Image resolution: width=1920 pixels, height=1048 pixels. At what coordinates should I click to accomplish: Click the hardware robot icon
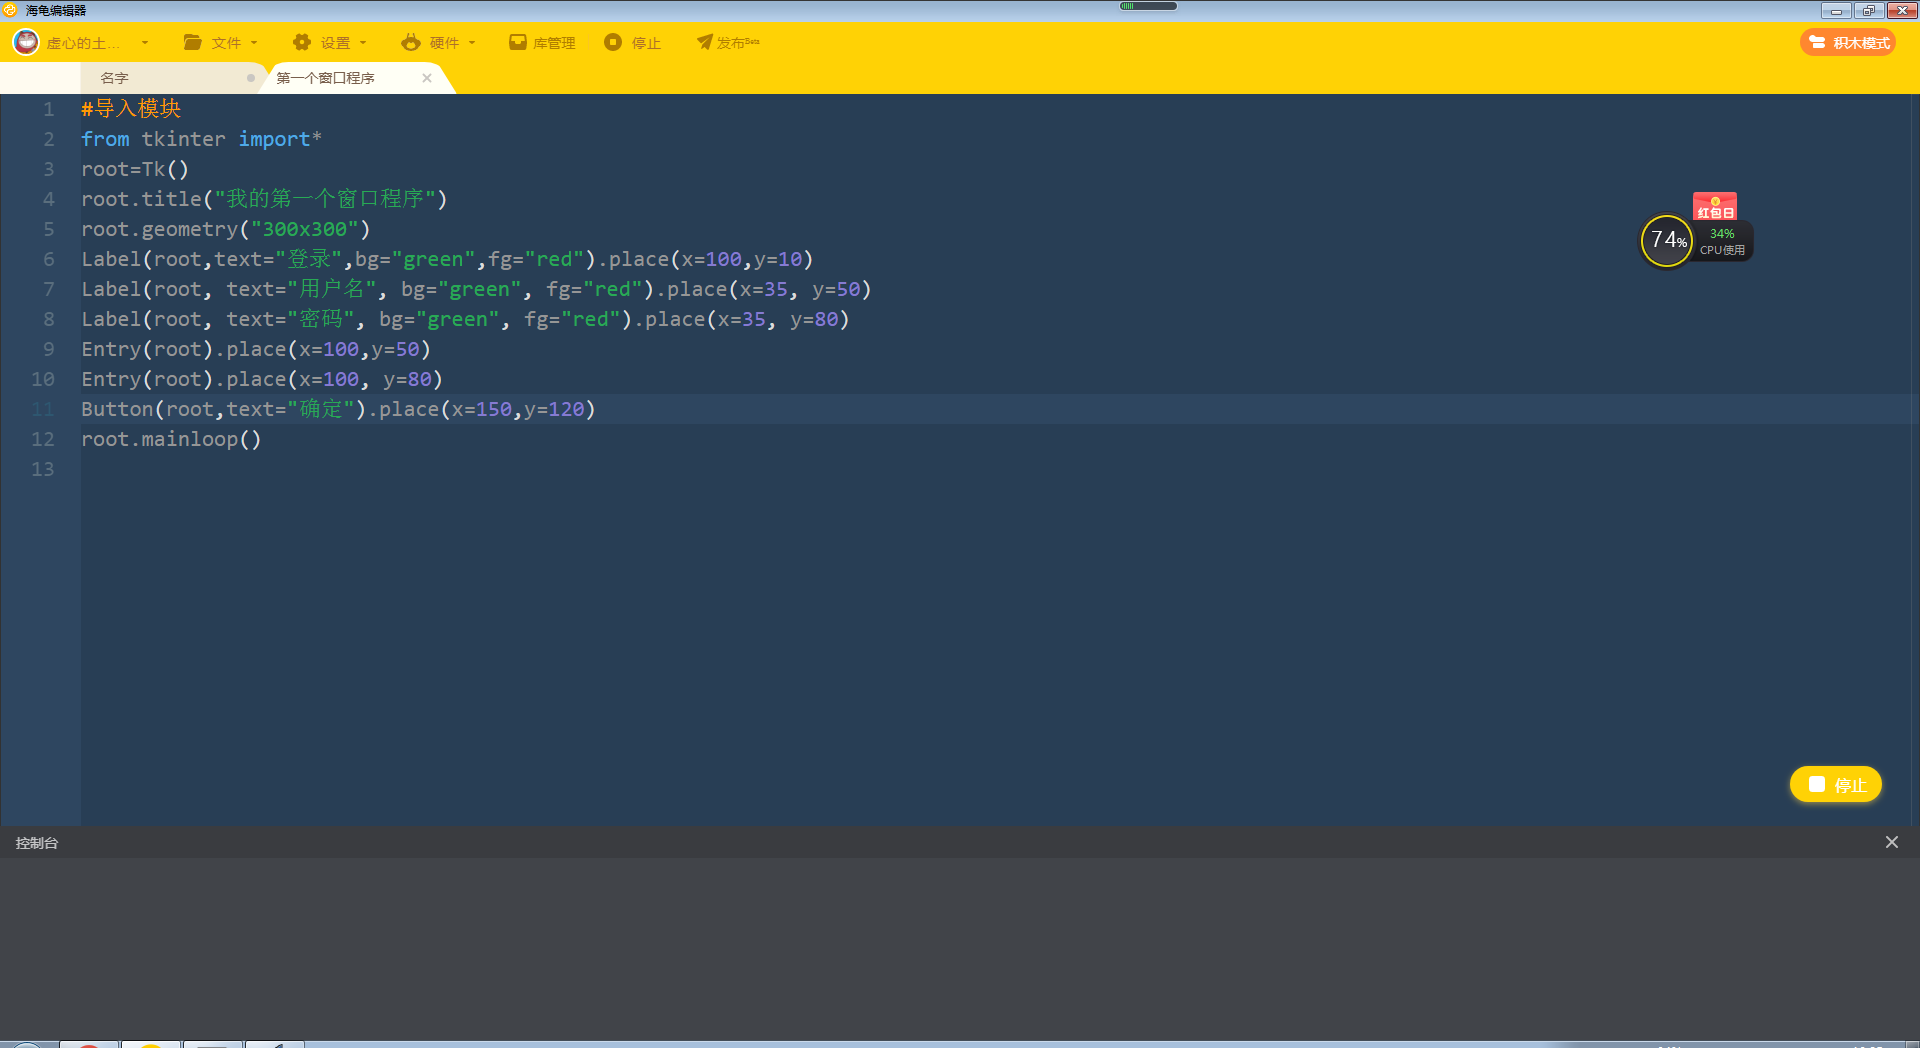411,42
